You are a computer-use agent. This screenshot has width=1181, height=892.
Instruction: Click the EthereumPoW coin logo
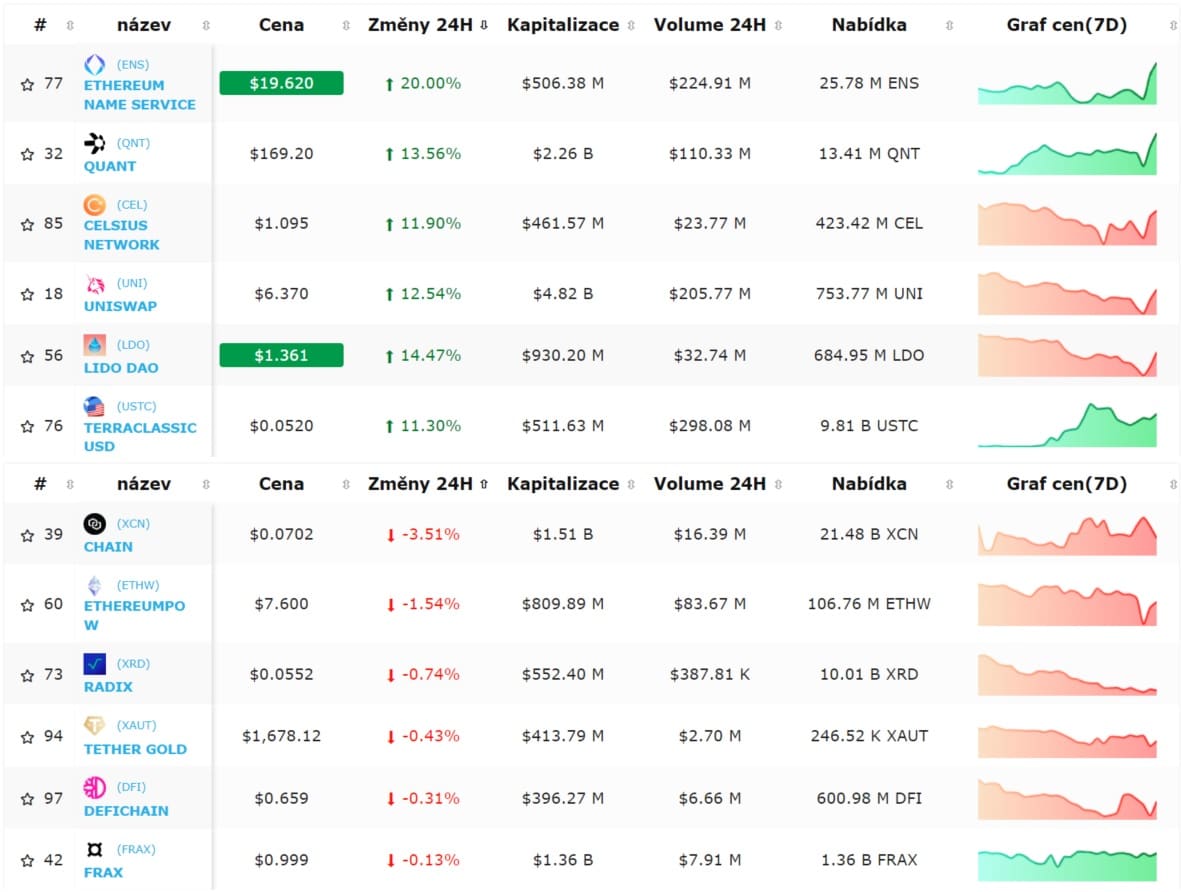tap(94, 585)
